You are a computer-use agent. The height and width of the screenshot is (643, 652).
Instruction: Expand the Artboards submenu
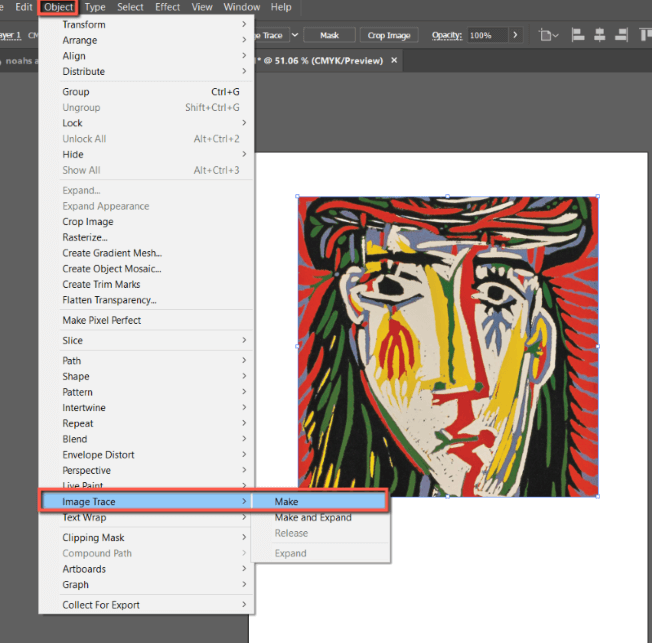[x=146, y=569]
